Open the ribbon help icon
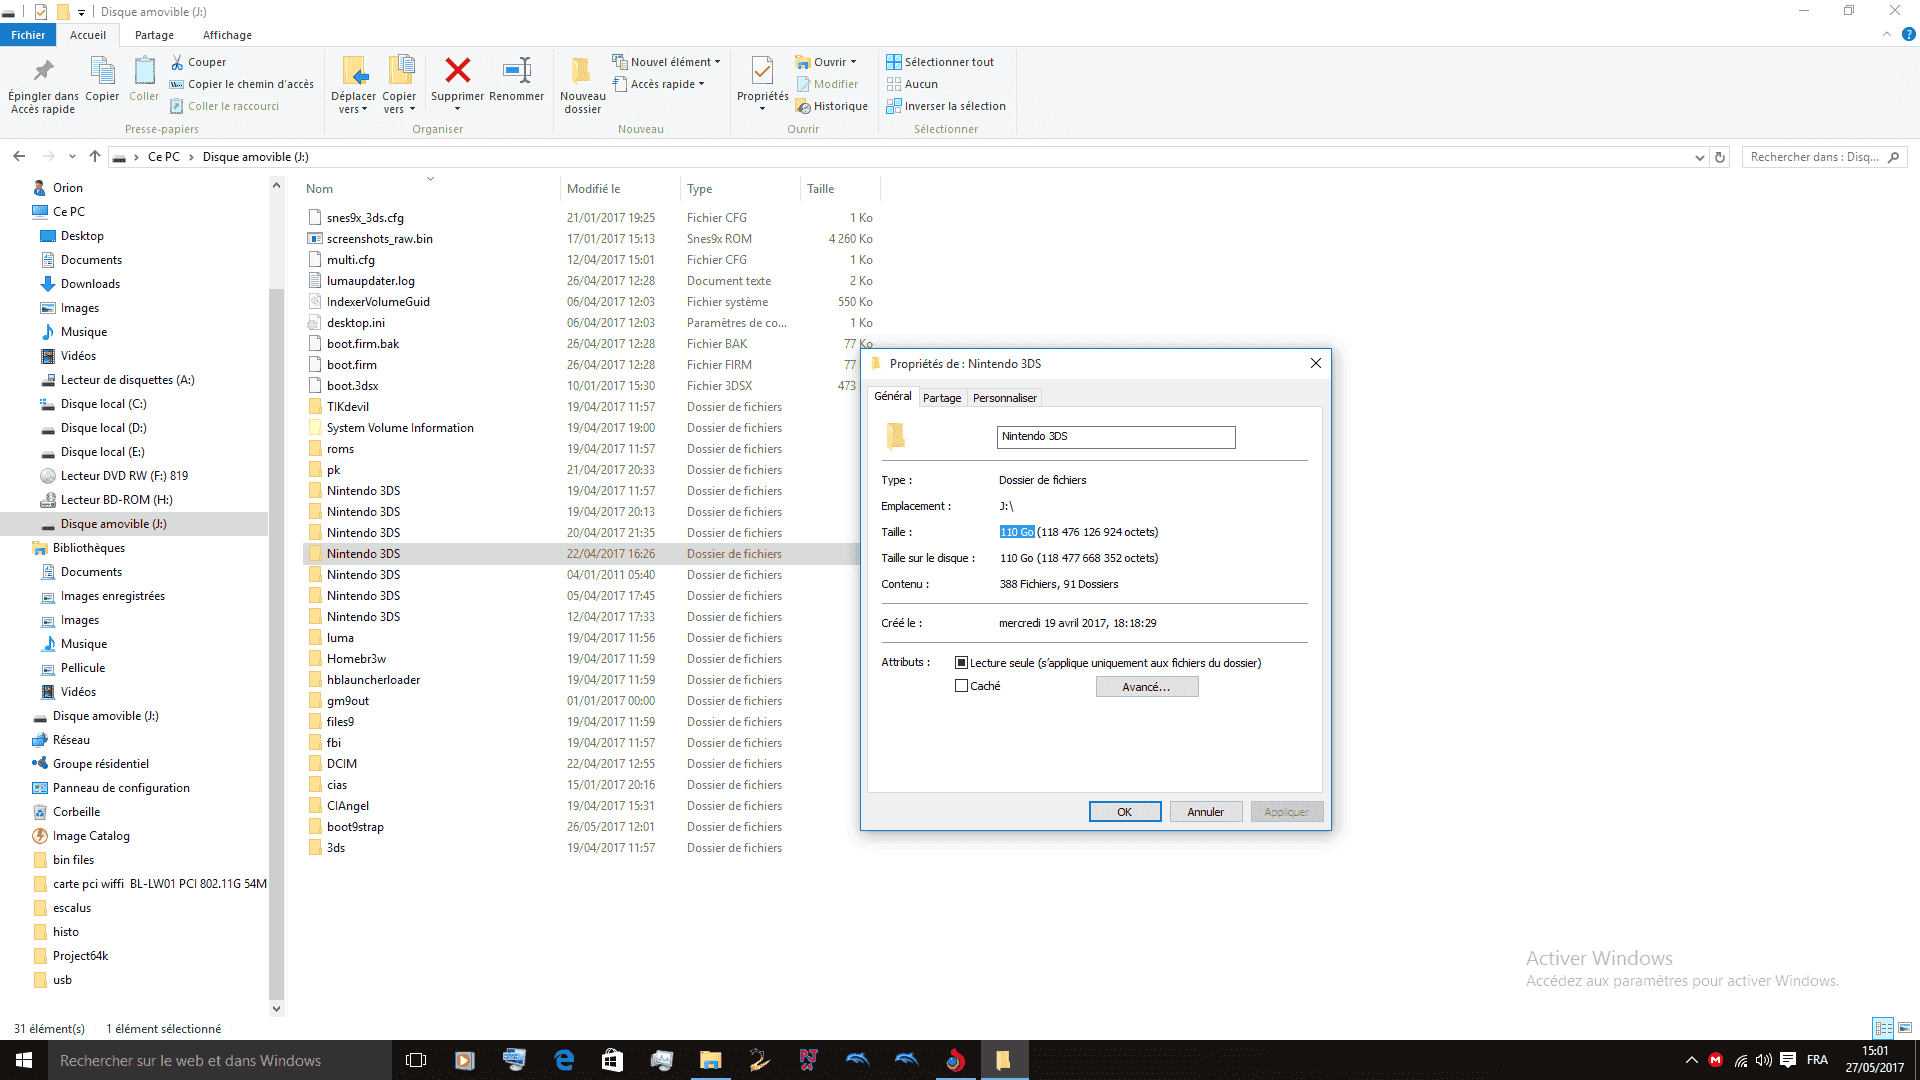This screenshot has width=1920, height=1080. [1908, 34]
